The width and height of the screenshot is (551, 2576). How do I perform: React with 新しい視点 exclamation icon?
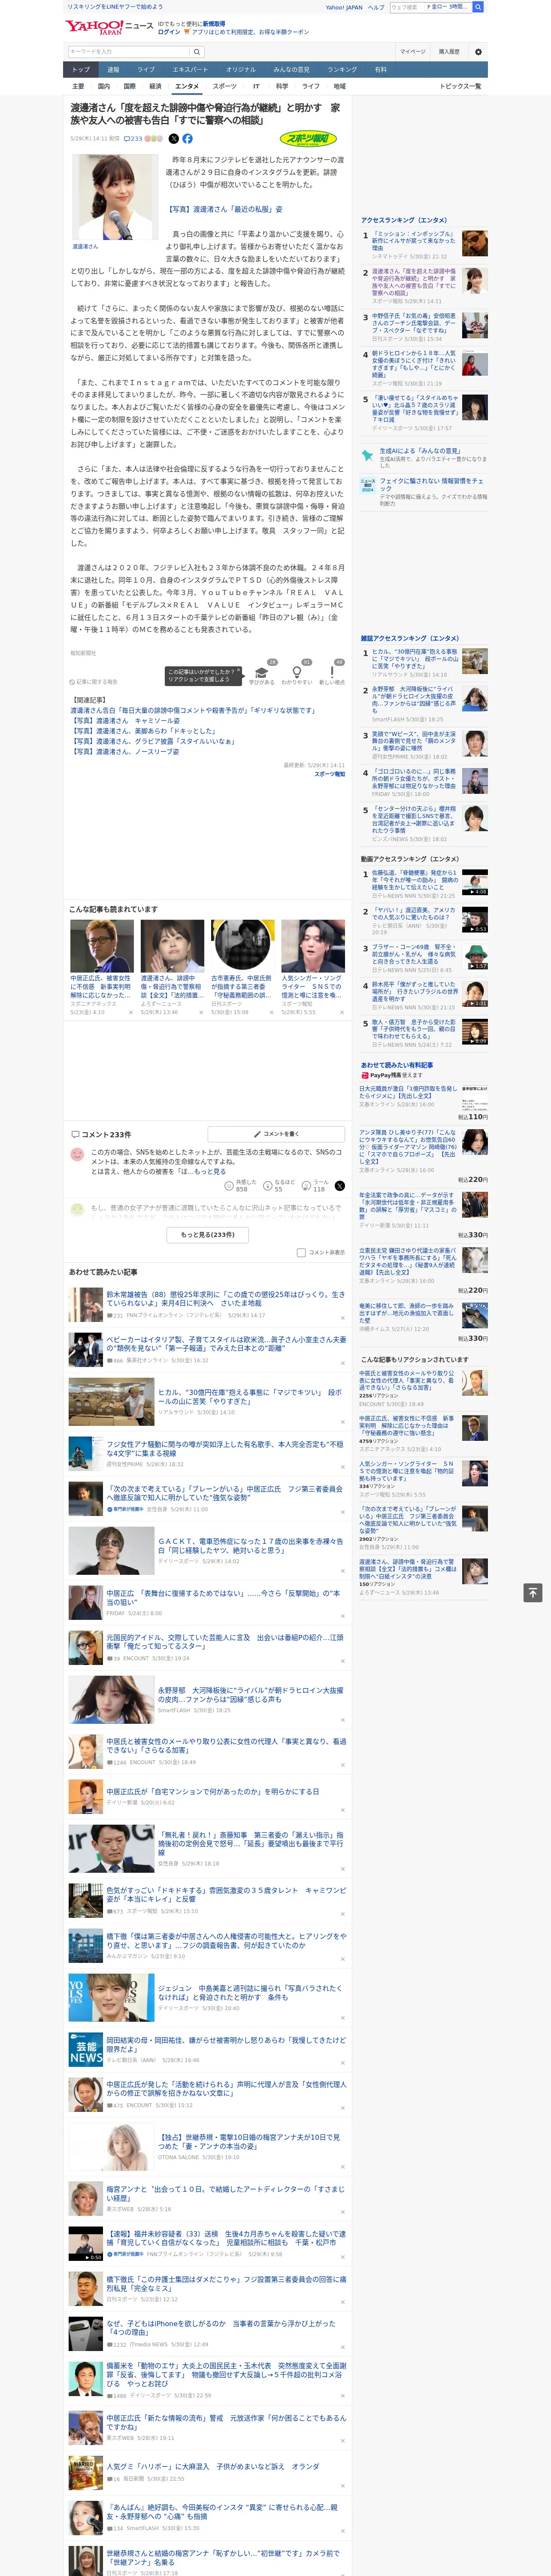coord(332,672)
